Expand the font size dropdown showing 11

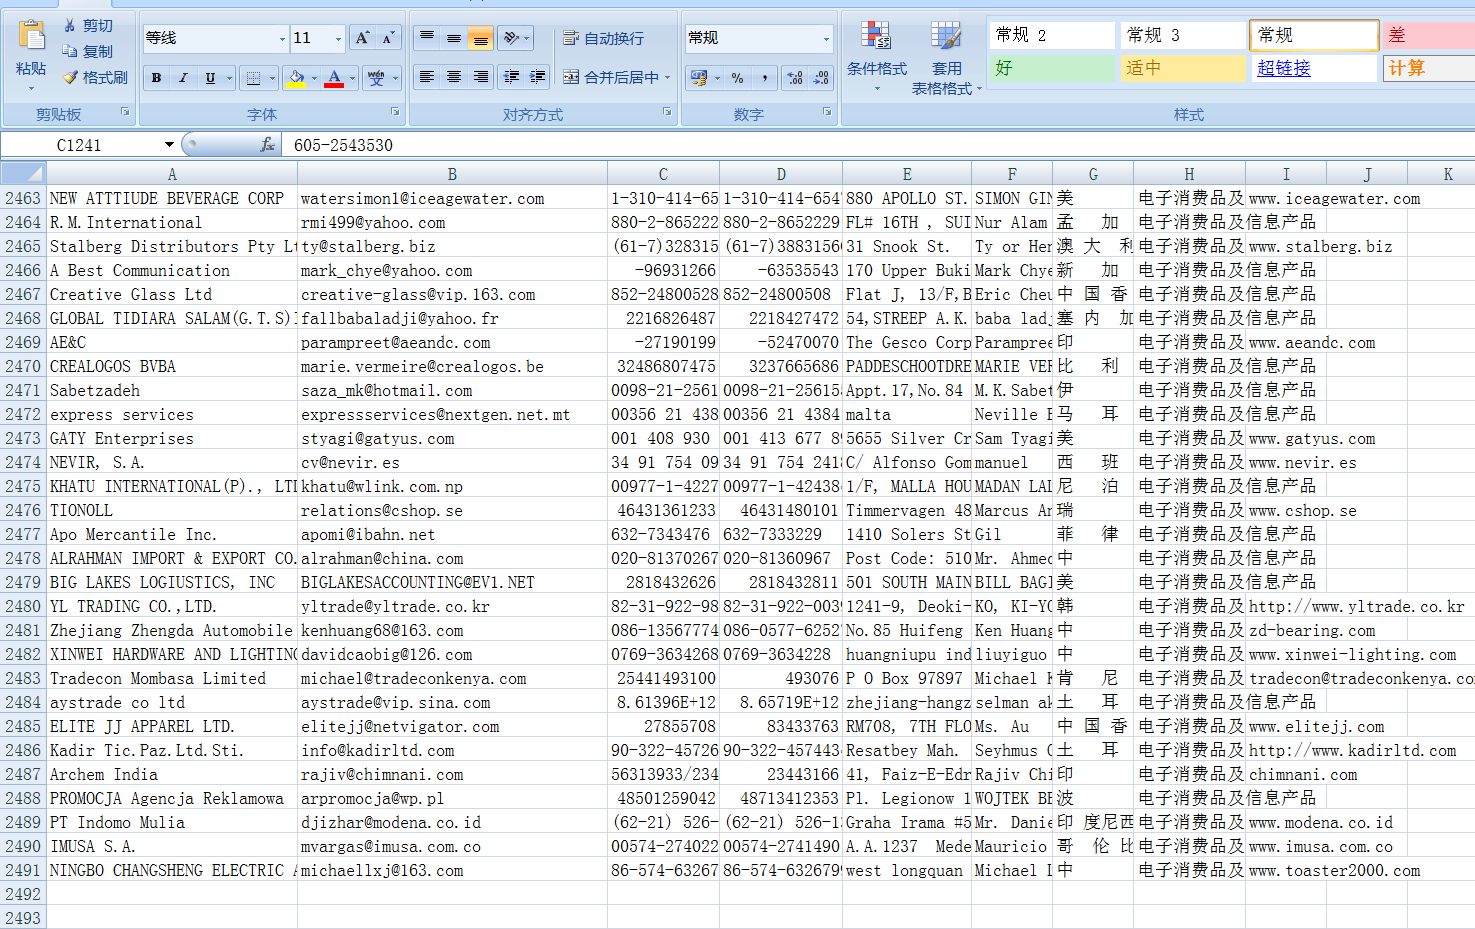click(x=338, y=39)
